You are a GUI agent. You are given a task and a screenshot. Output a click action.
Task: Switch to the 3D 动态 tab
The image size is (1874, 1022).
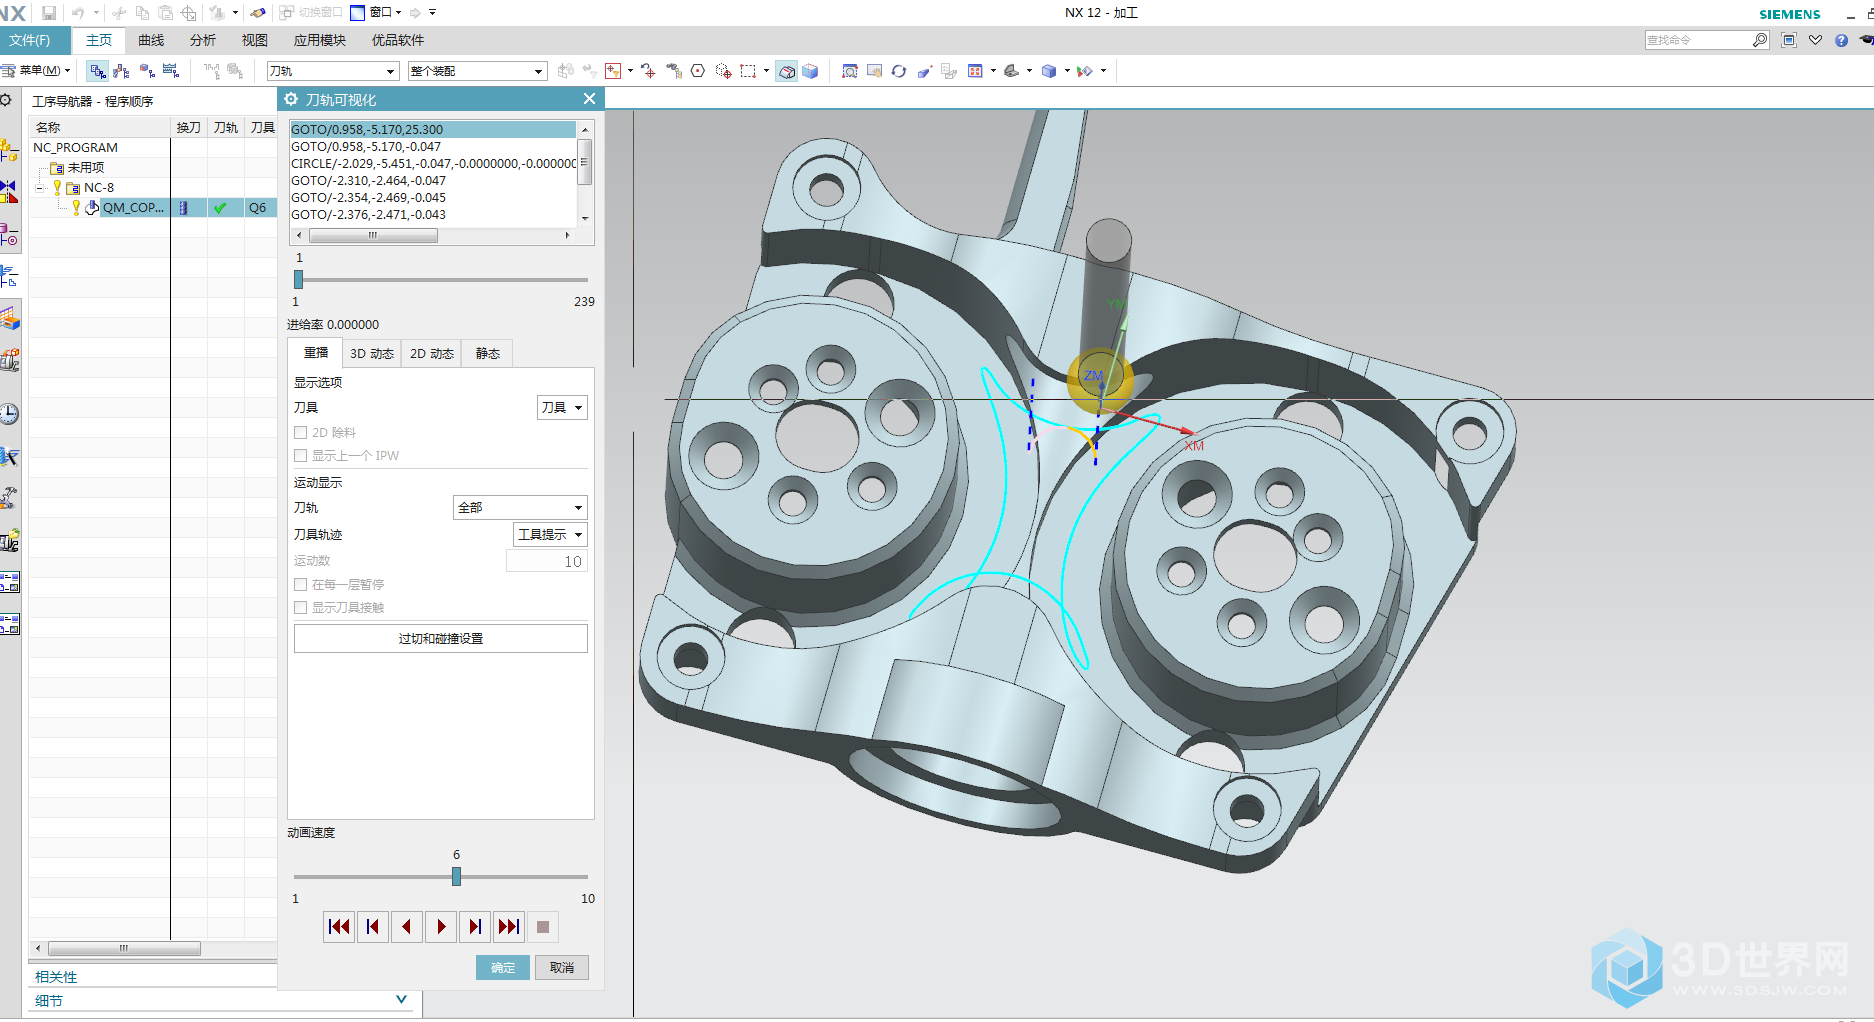click(x=371, y=353)
